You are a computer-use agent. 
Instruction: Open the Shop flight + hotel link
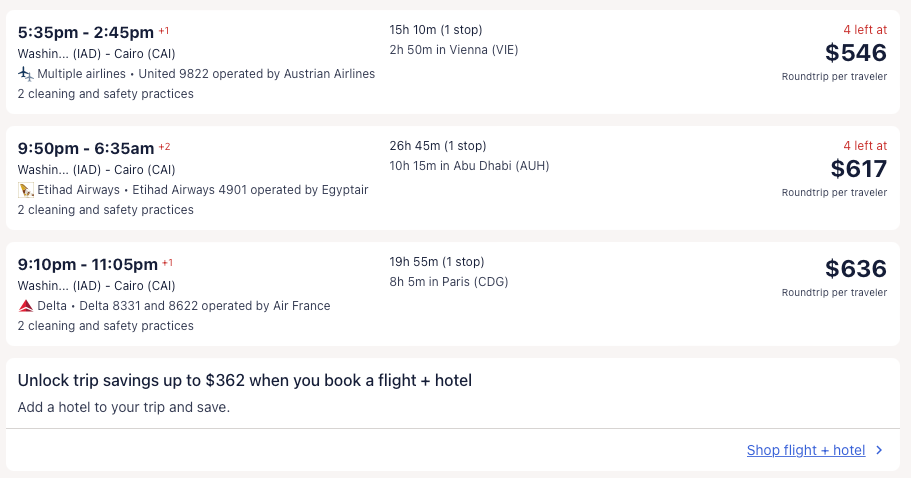805,450
